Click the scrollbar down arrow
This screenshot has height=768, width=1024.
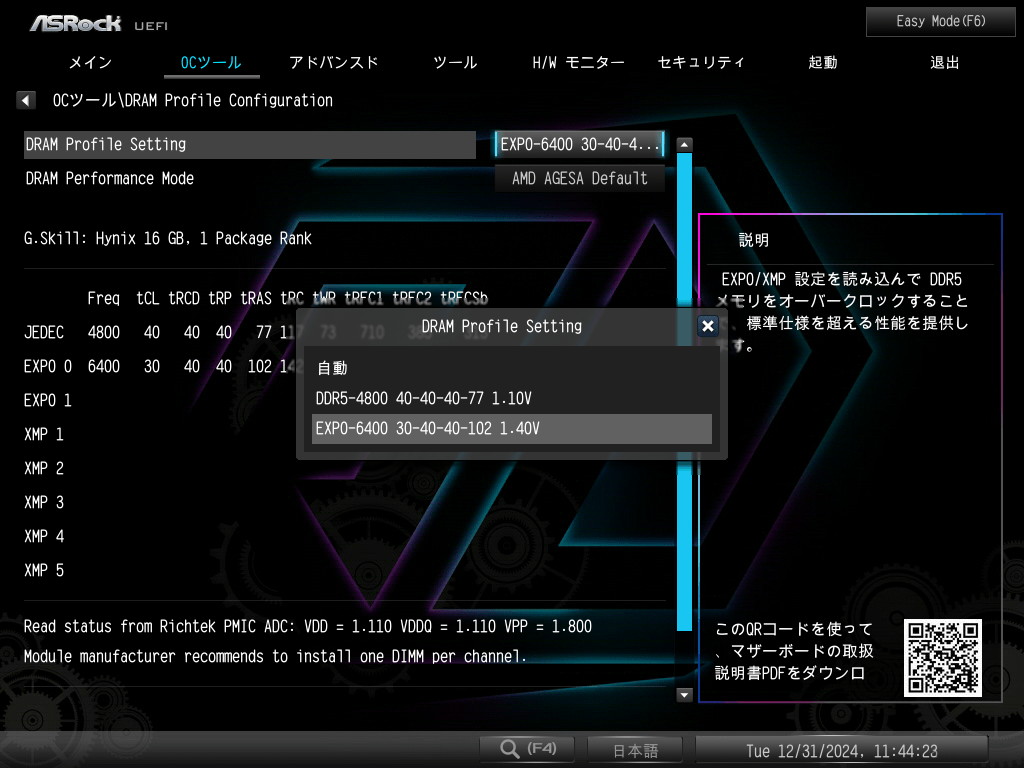(684, 695)
